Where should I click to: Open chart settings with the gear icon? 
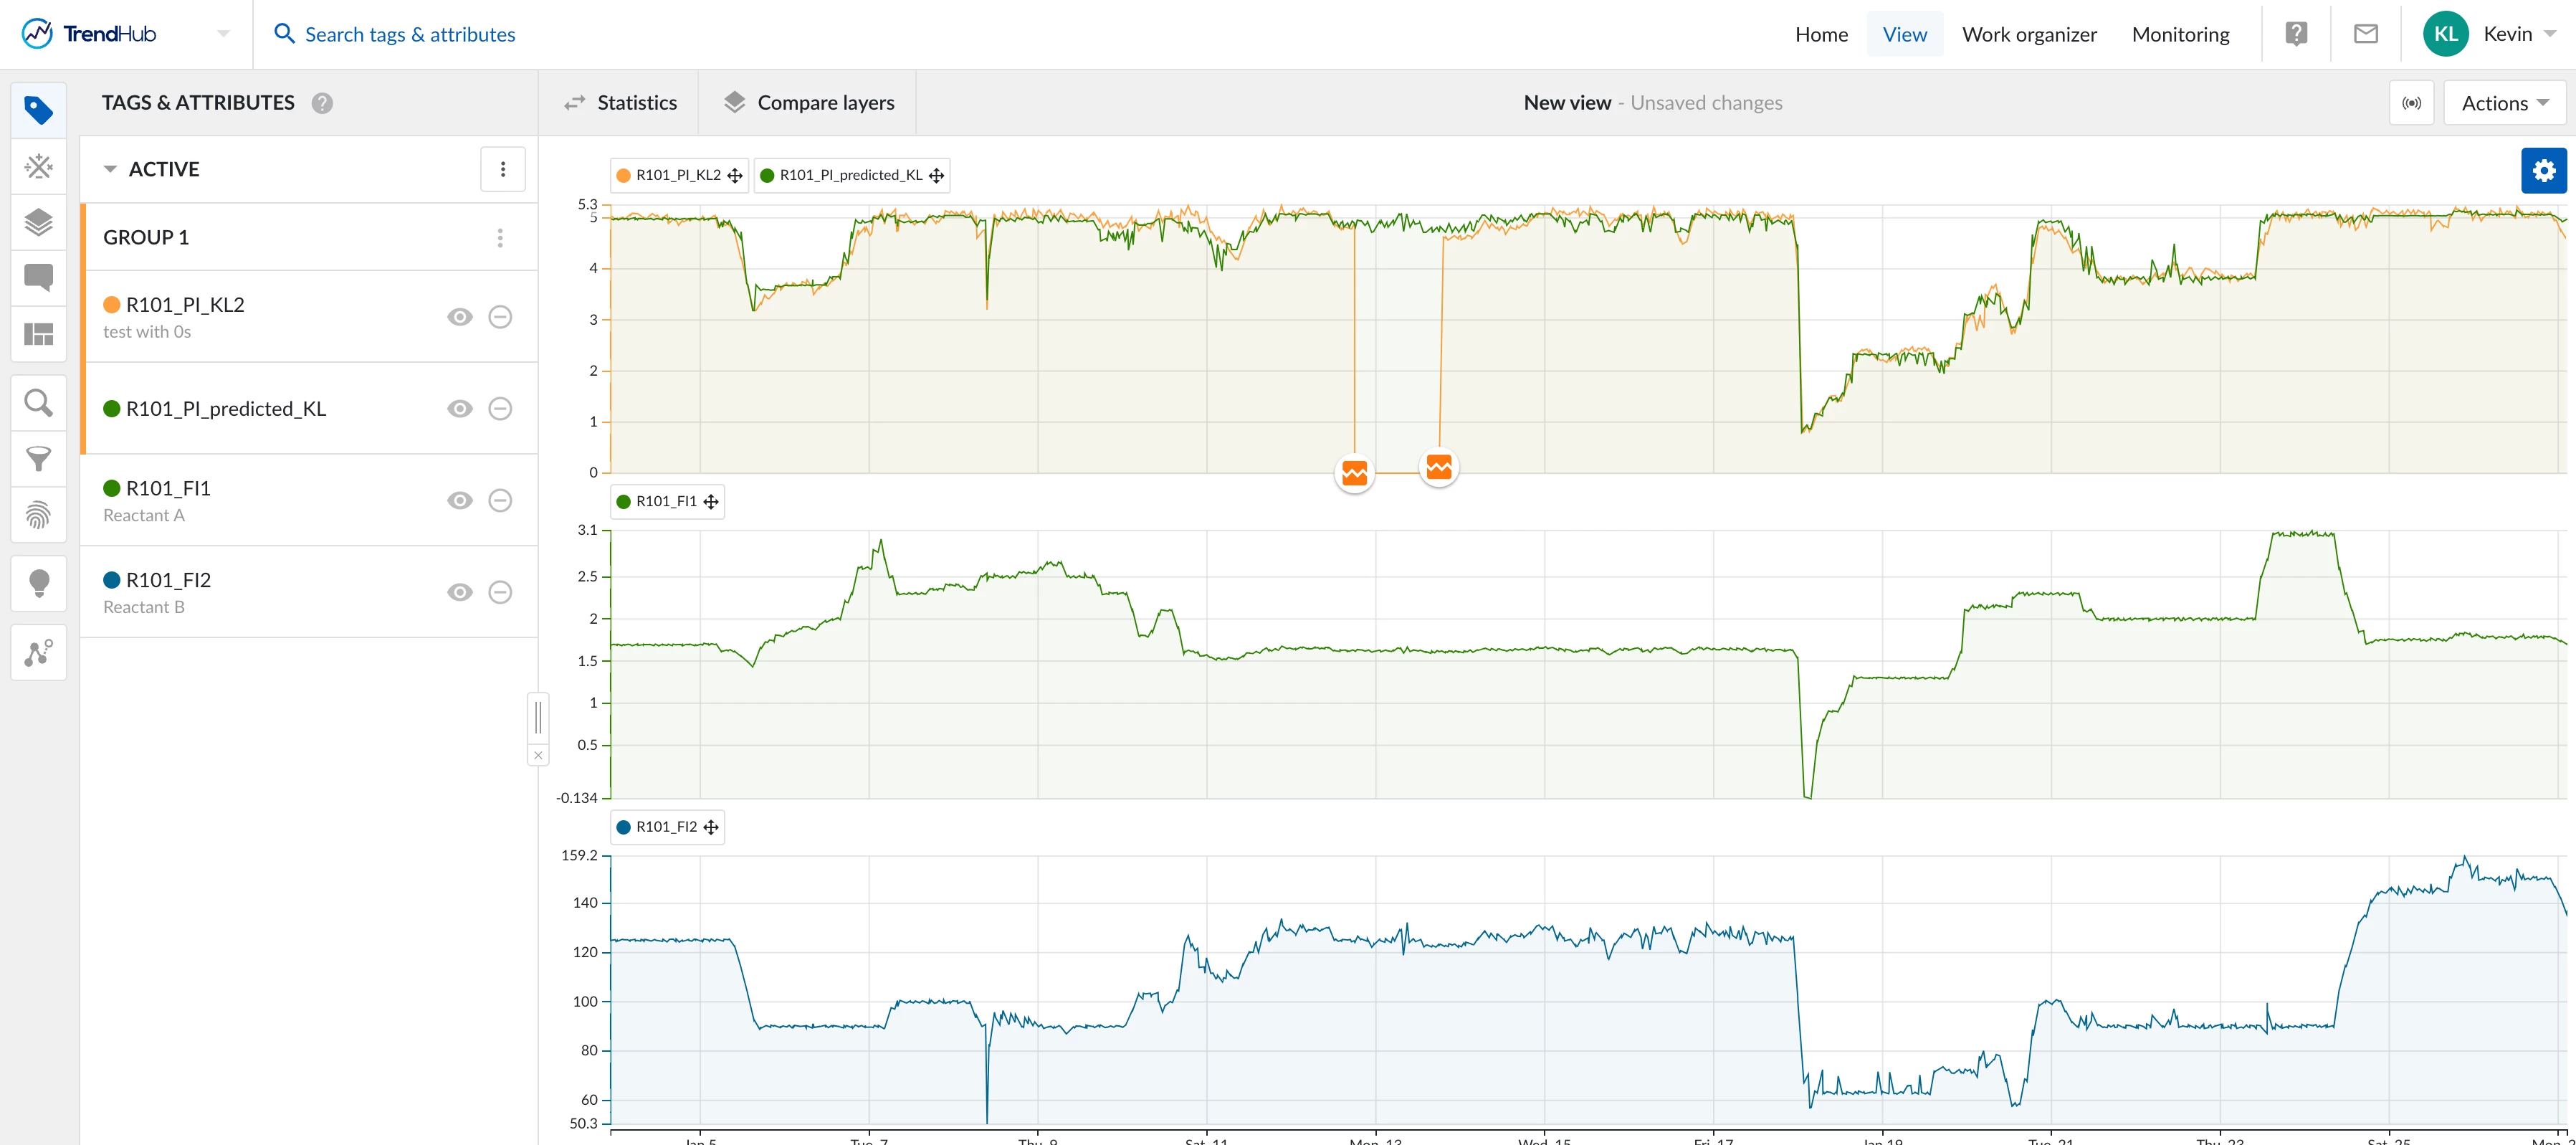click(2544, 170)
